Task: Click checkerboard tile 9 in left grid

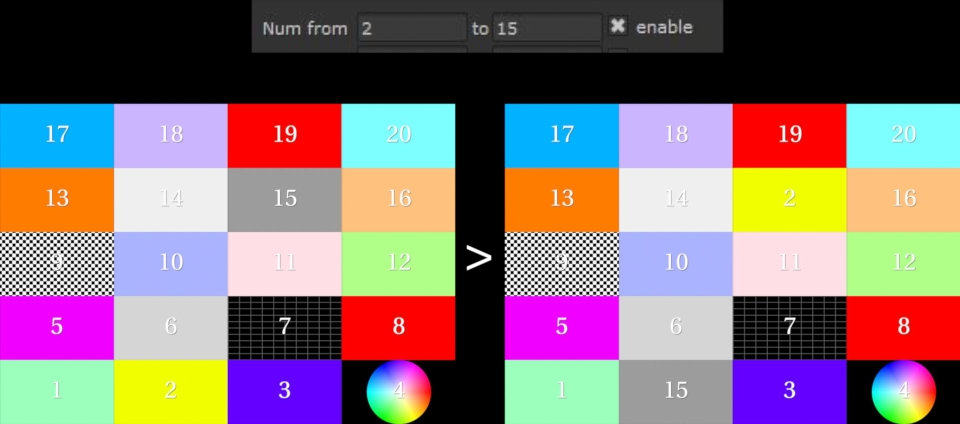Action: coord(57,263)
